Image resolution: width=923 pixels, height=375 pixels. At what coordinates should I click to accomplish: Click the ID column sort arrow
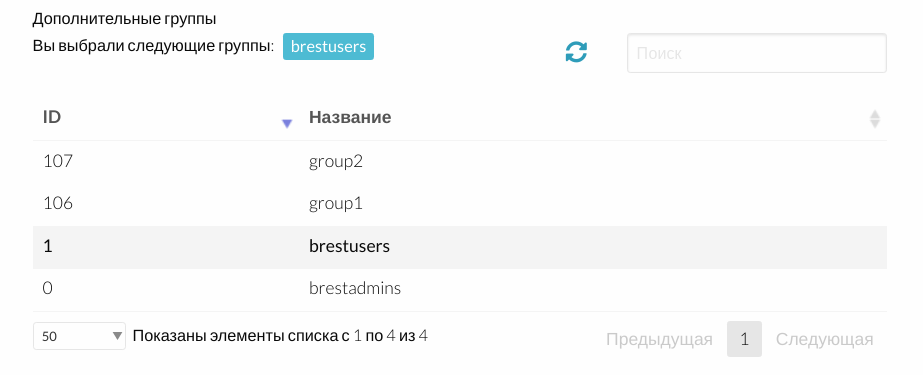pyautogui.click(x=287, y=124)
